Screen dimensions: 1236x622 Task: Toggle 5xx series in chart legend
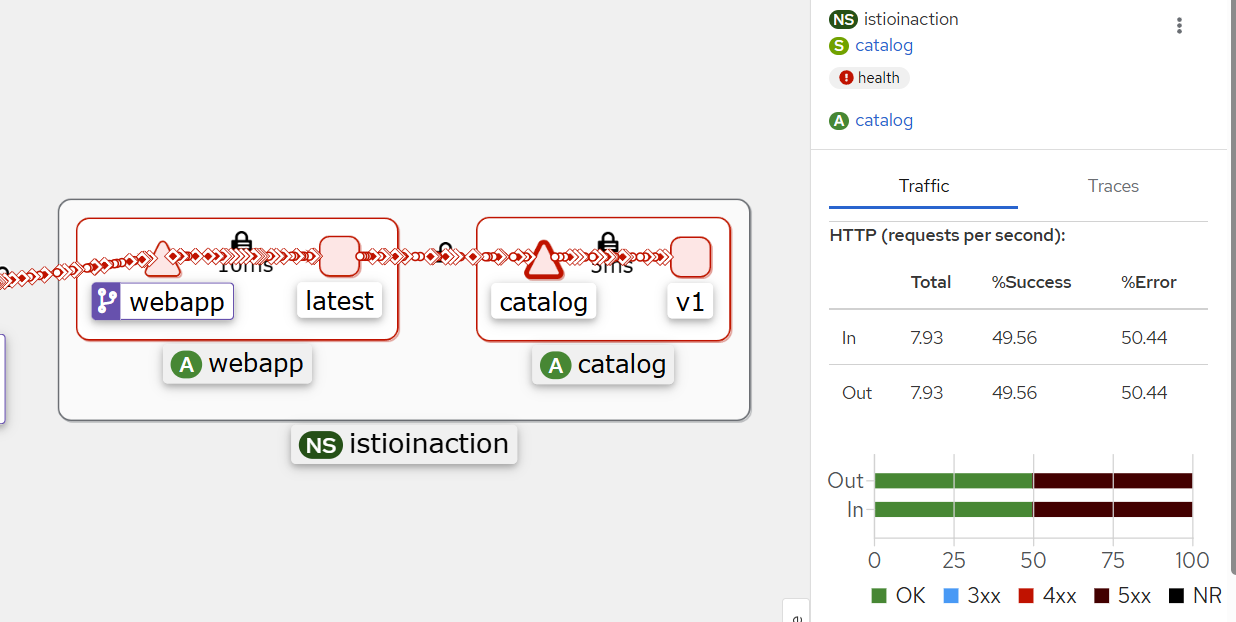point(1122,596)
